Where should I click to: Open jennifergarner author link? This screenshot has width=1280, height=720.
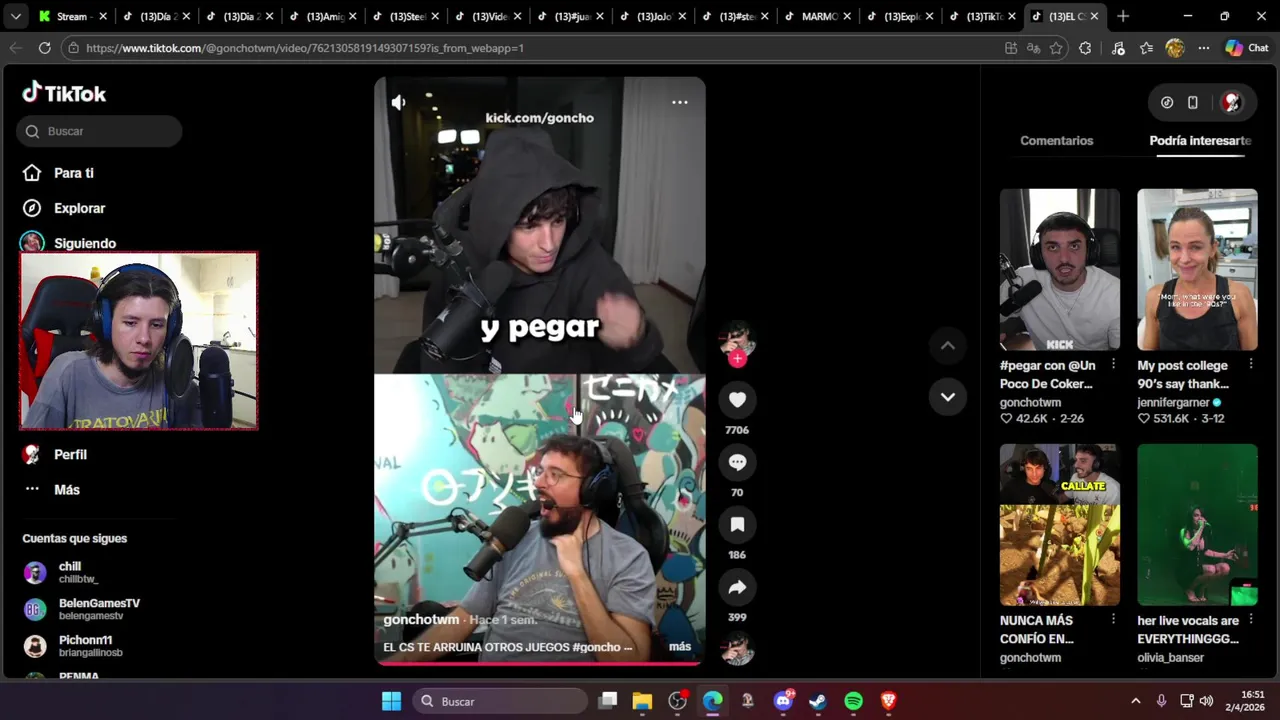(x=1173, y=402)
